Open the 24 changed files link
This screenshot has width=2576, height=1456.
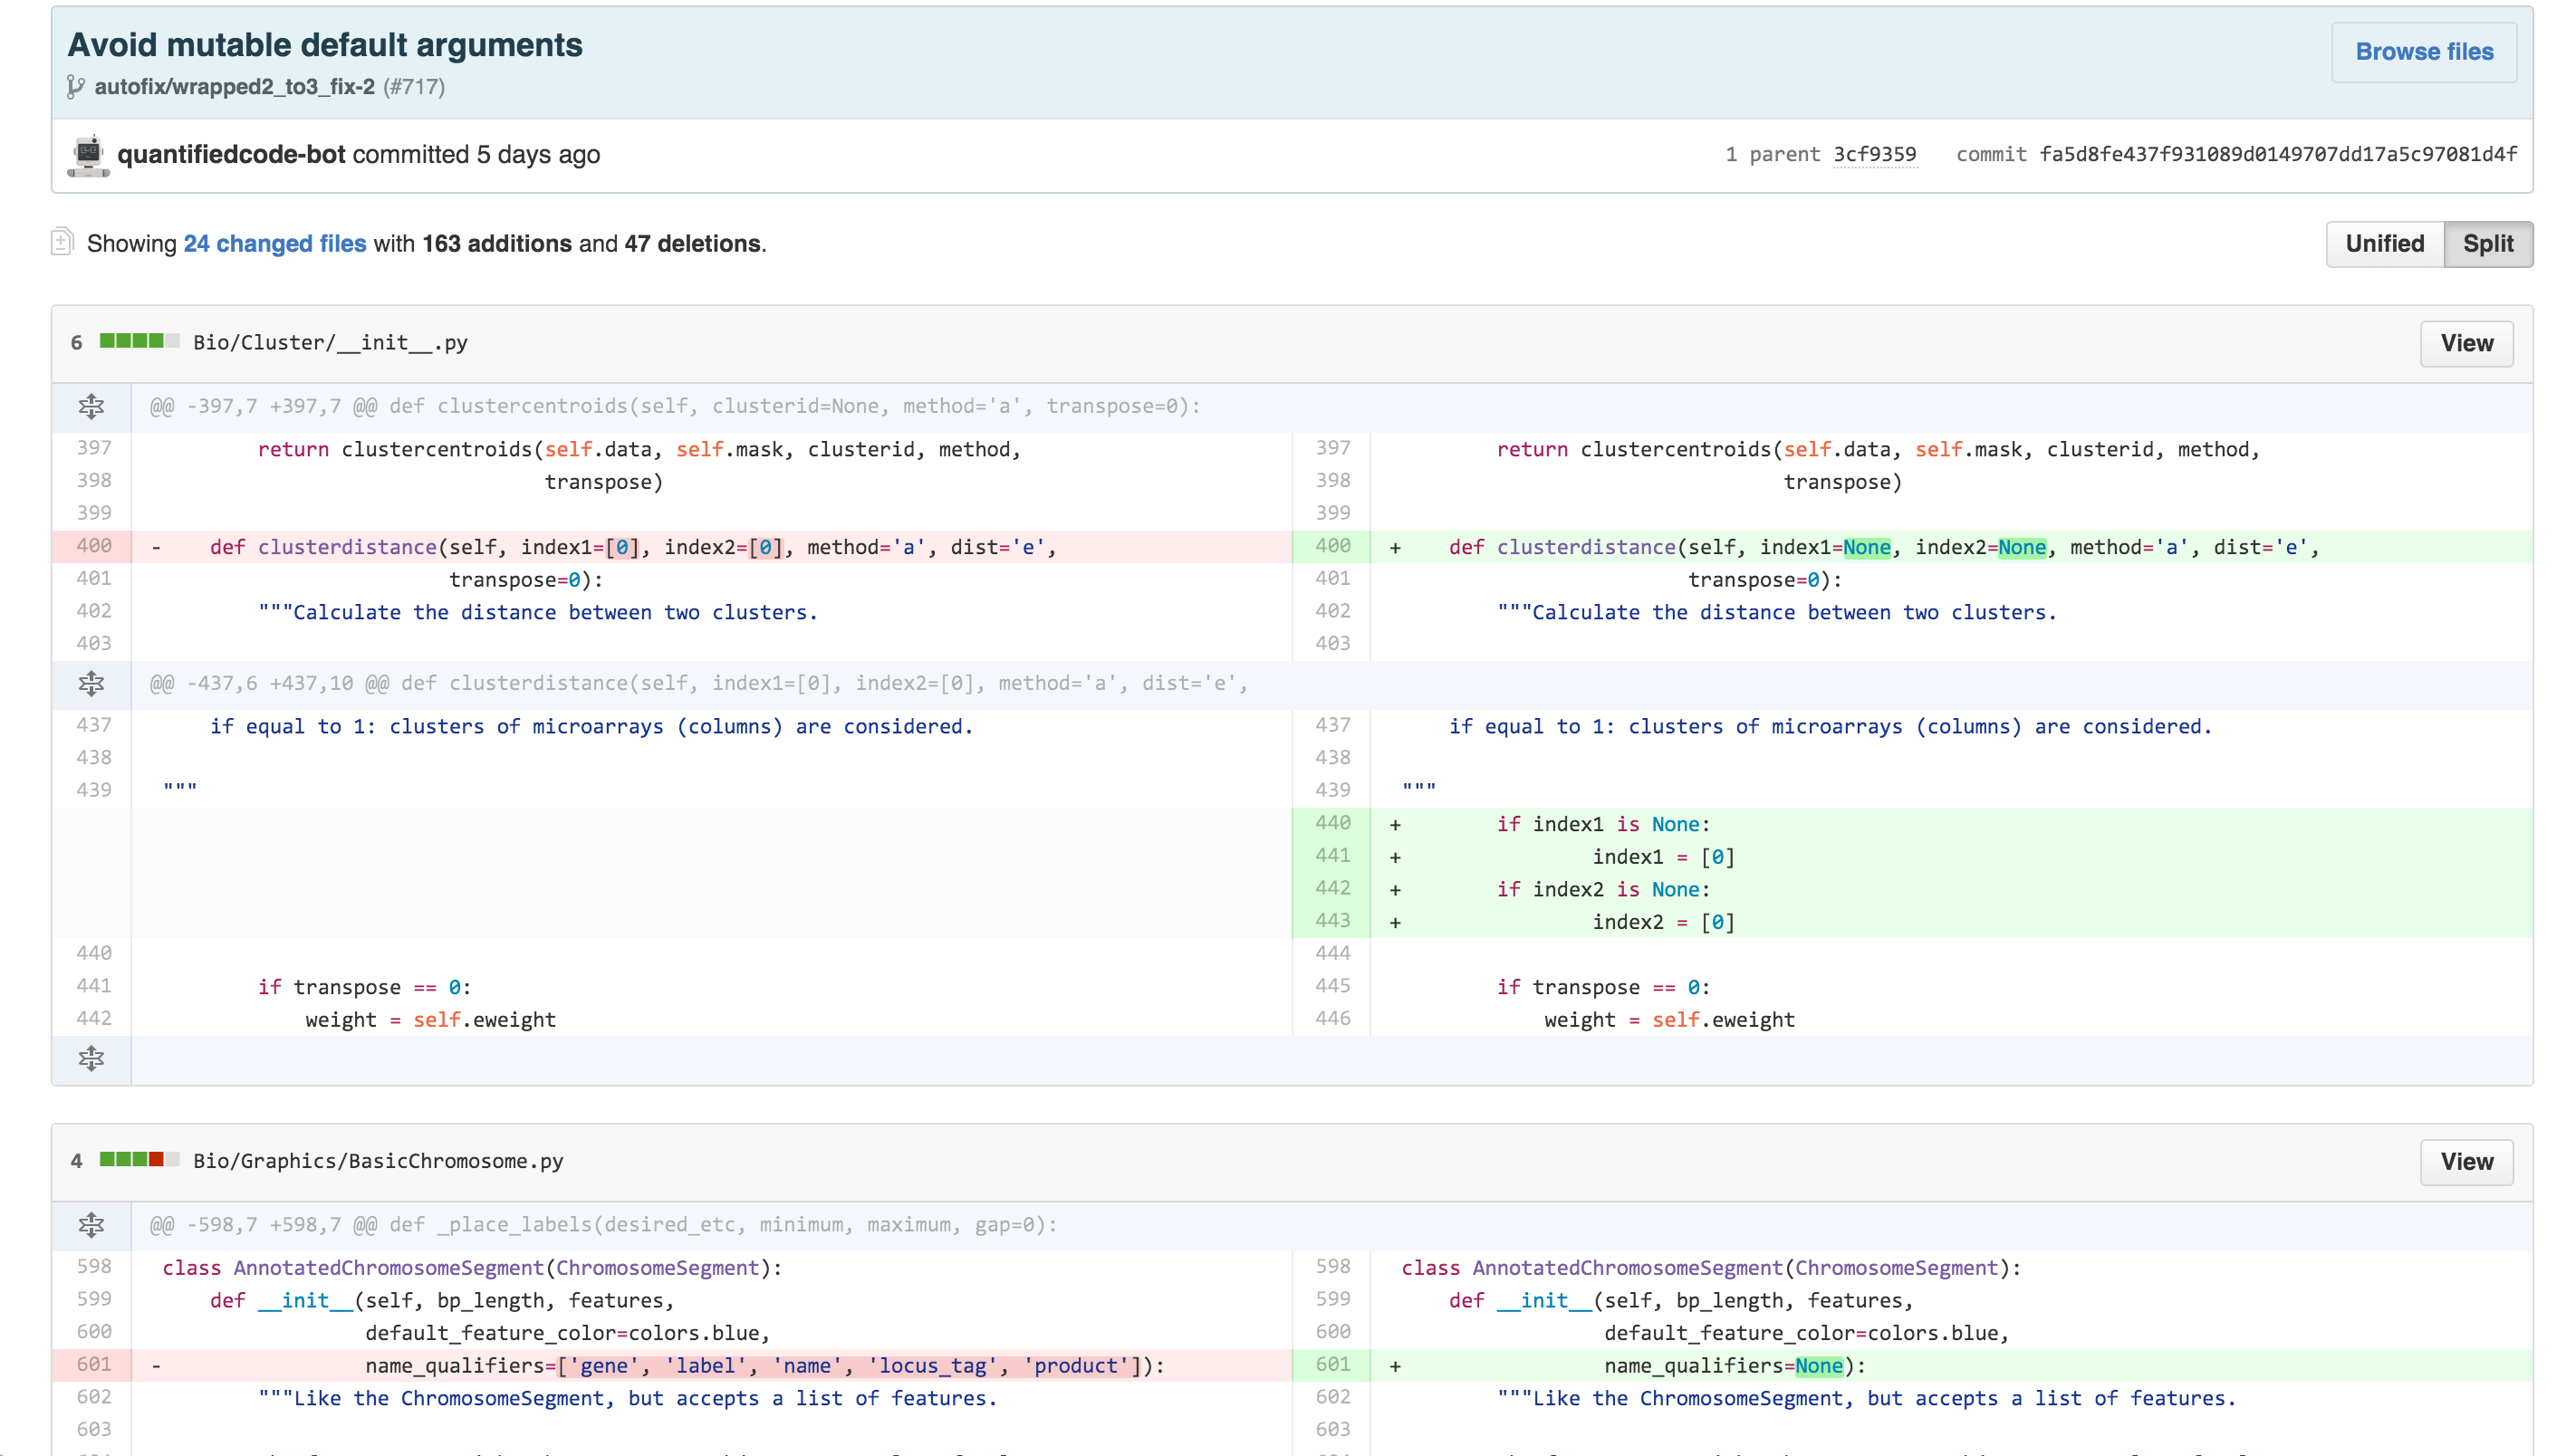point(275,244)
